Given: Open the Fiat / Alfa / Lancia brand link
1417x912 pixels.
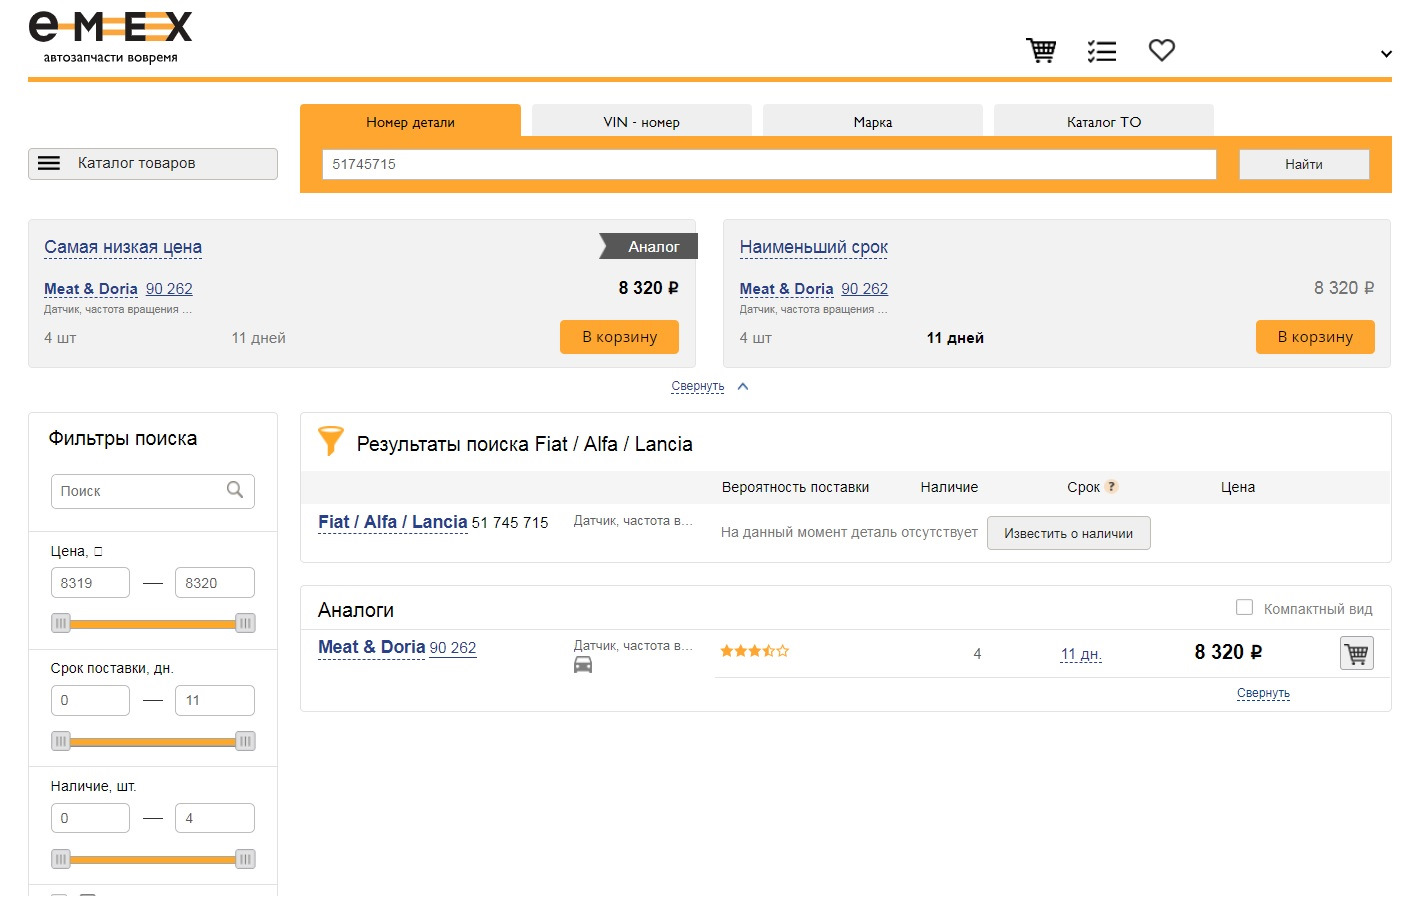Looking at the screenshot, I should (x=393, y=522).
